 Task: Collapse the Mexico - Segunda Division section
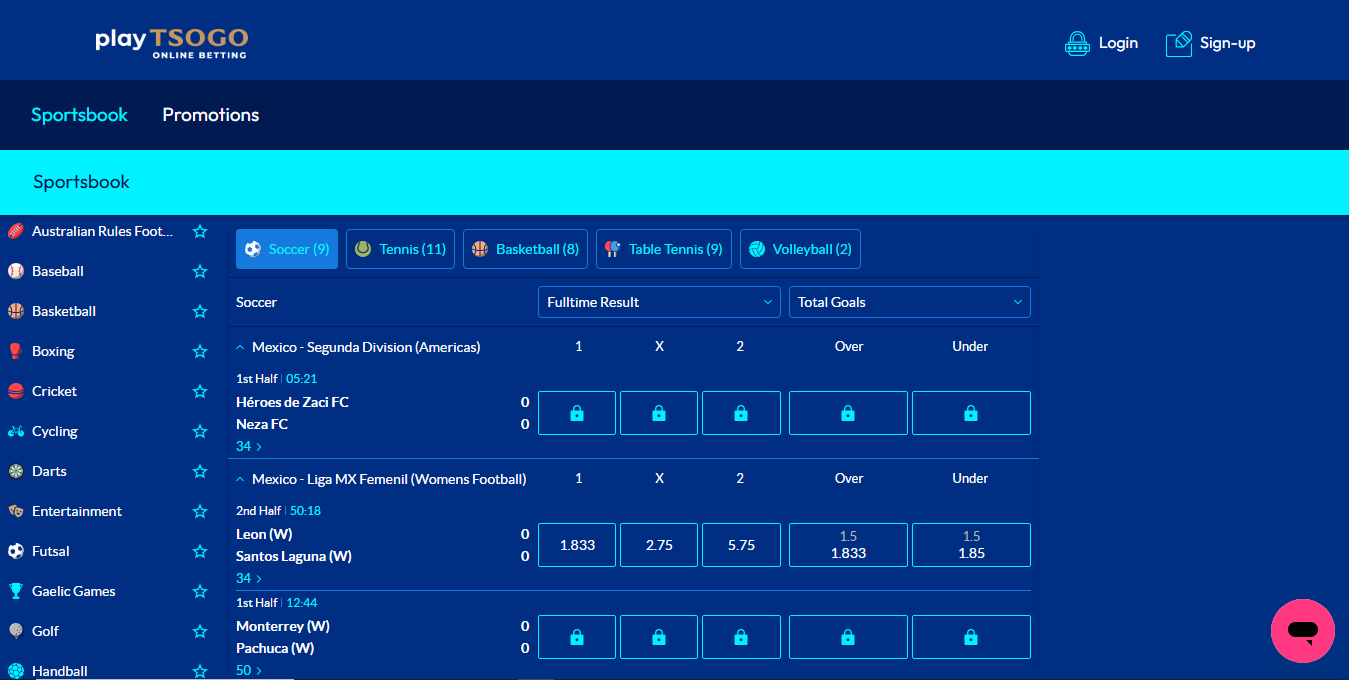click(x=239, y=346)
